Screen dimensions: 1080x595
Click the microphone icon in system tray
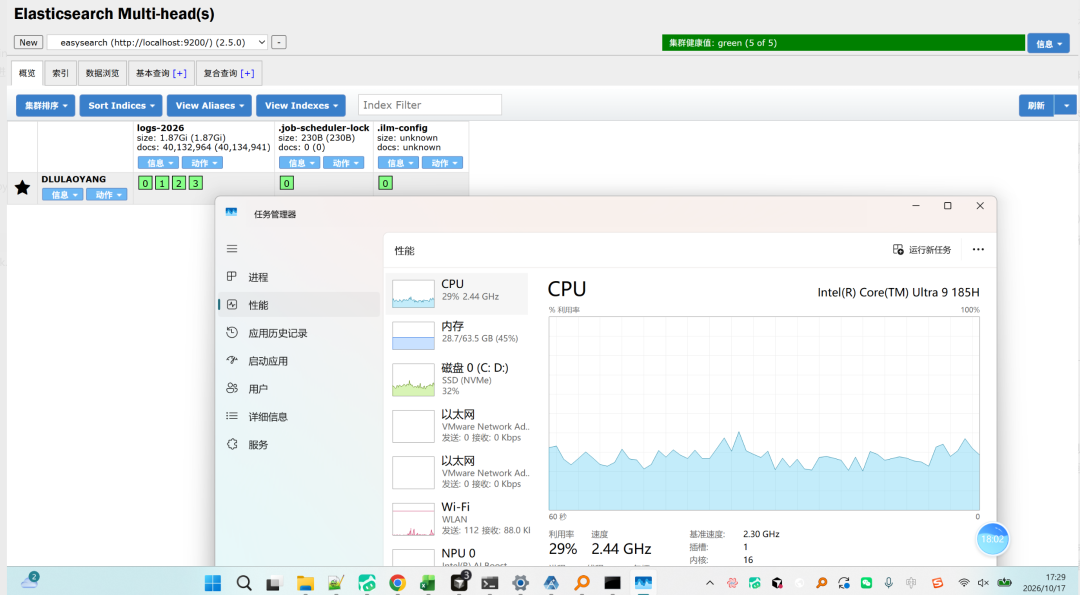click(x=889, y=583)
